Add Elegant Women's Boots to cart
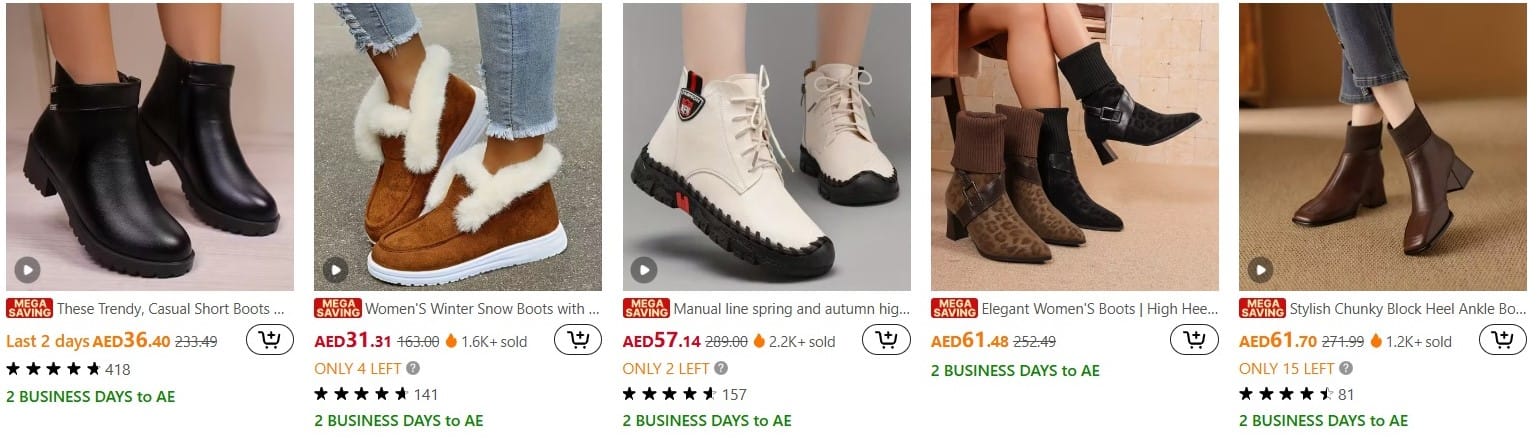Screen dimensions: 1537x439 tap(1194, 340)
